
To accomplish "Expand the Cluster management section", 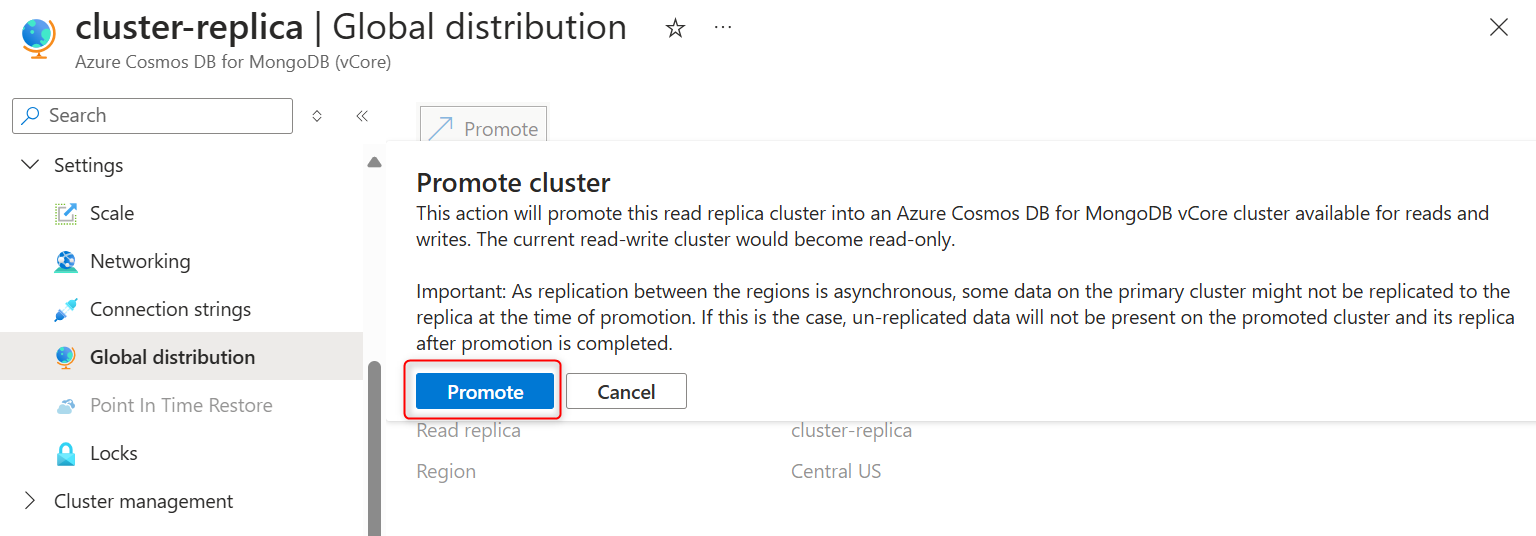I will click(x=31, y=501).
